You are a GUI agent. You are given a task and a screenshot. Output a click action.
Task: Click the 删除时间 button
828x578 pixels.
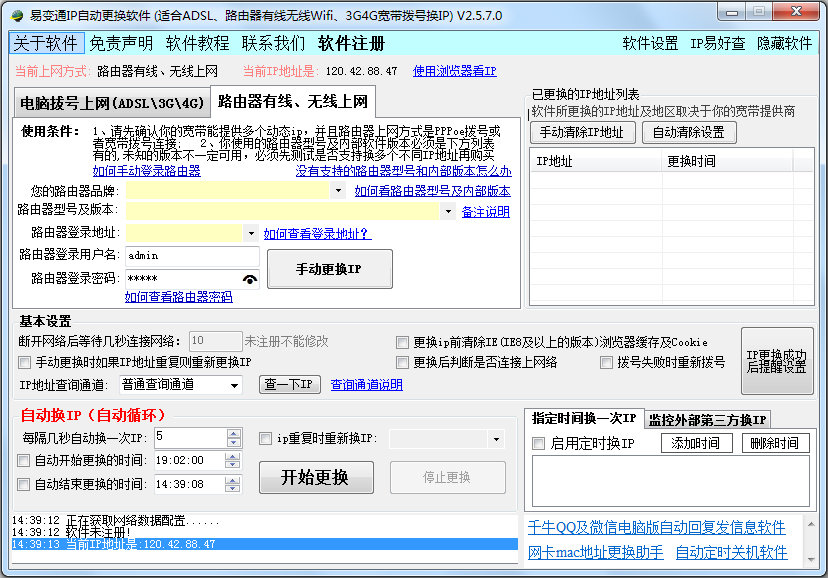pos(775,443)
